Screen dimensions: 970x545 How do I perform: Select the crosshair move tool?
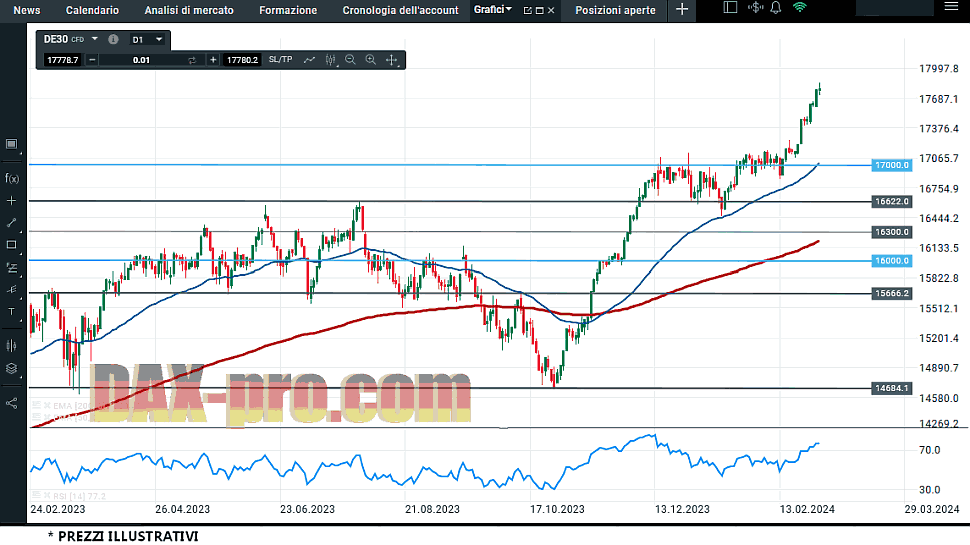[x=392, y=60]
